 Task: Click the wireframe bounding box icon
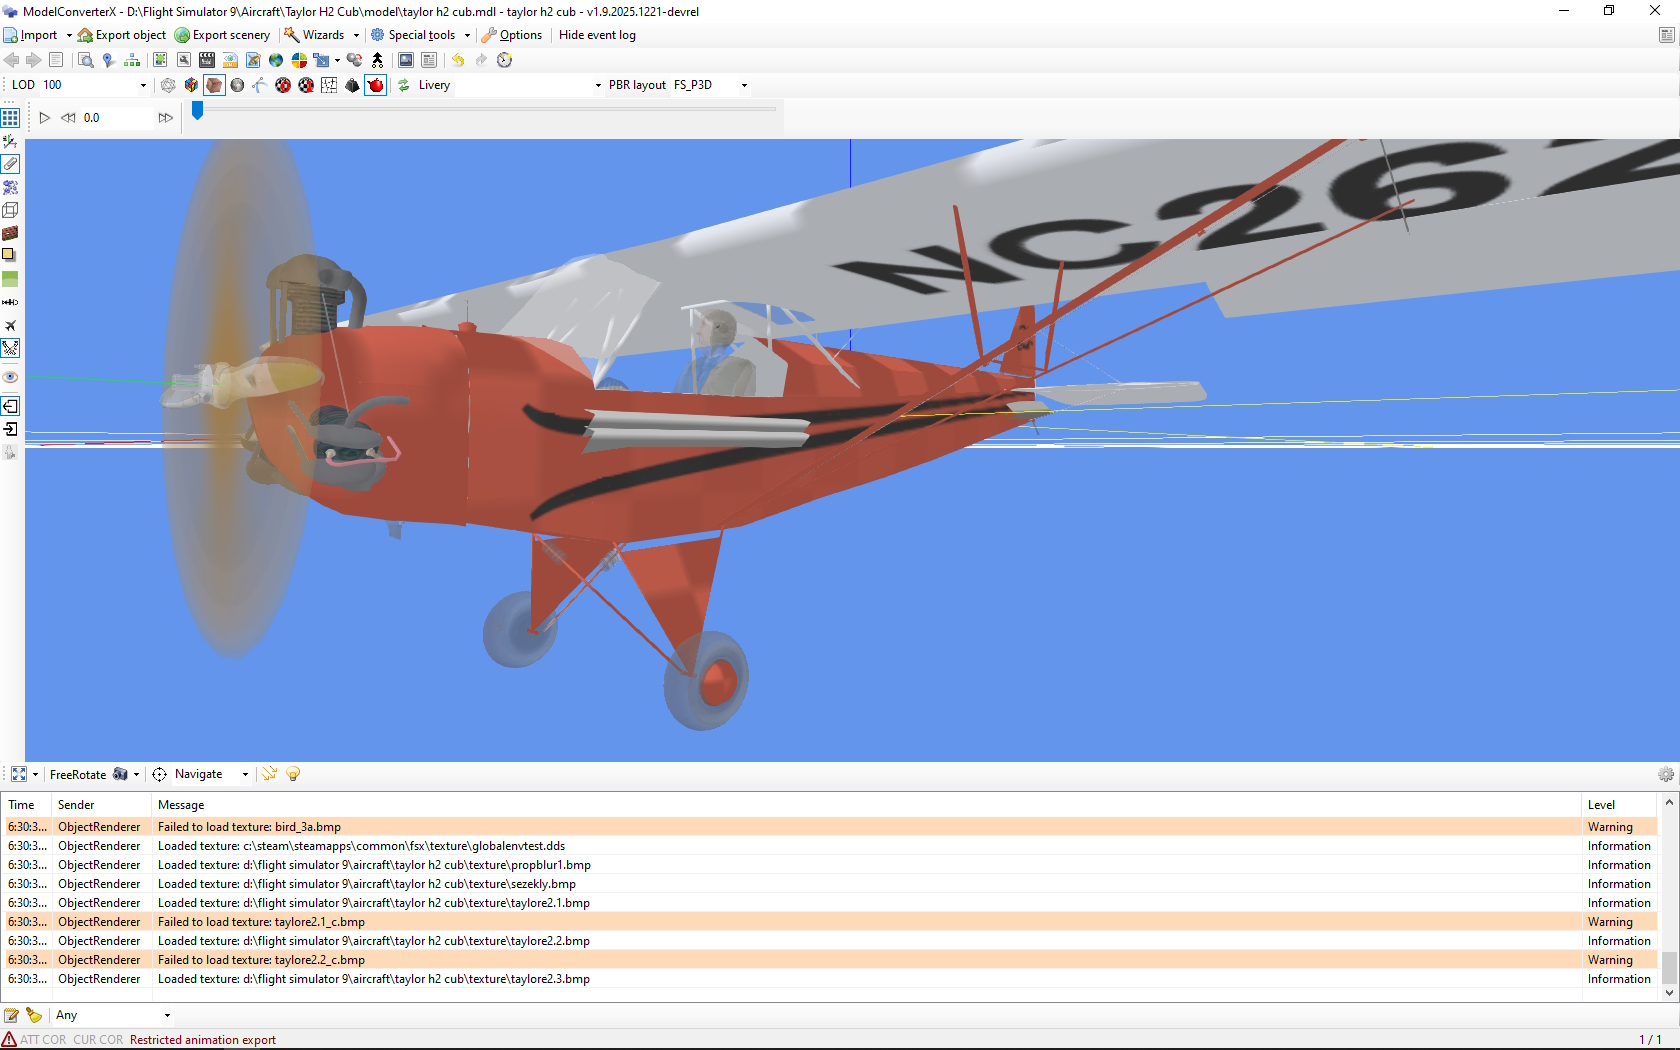coord(10,210)
